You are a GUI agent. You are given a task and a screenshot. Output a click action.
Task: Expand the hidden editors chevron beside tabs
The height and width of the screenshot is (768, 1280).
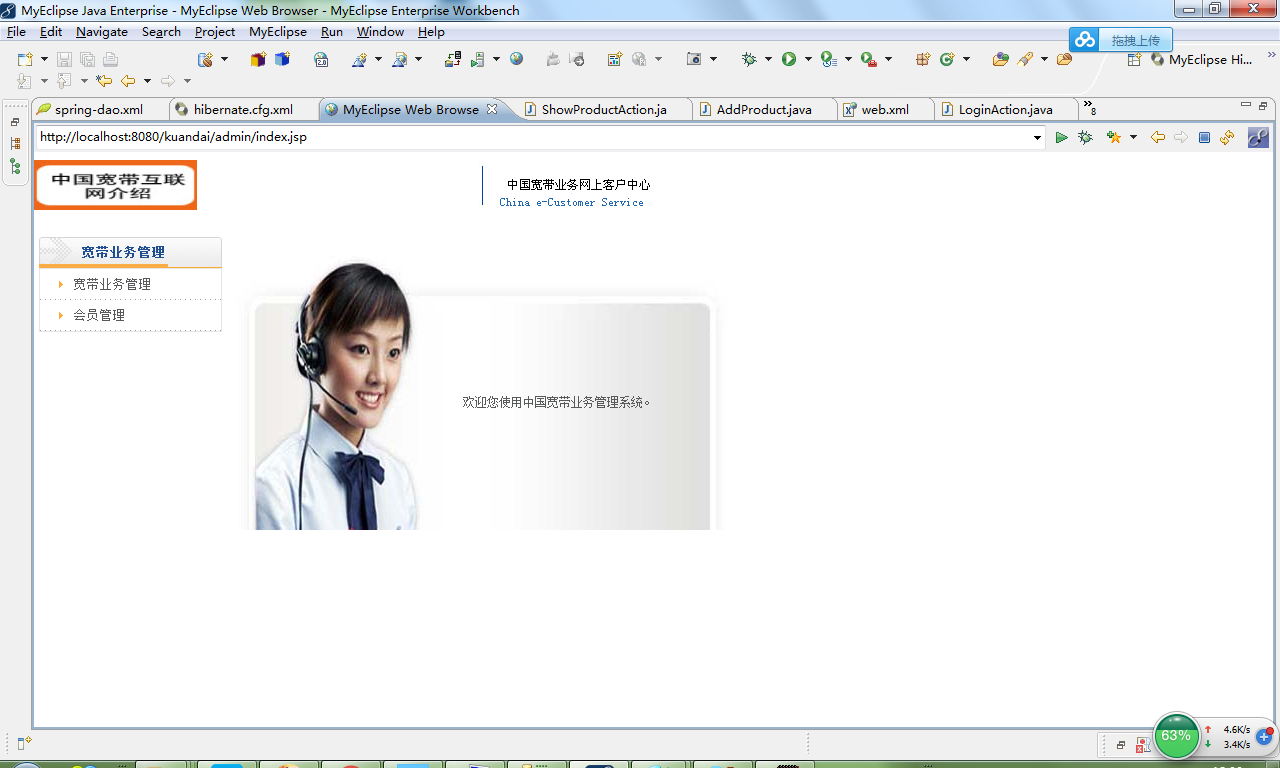1089,105
